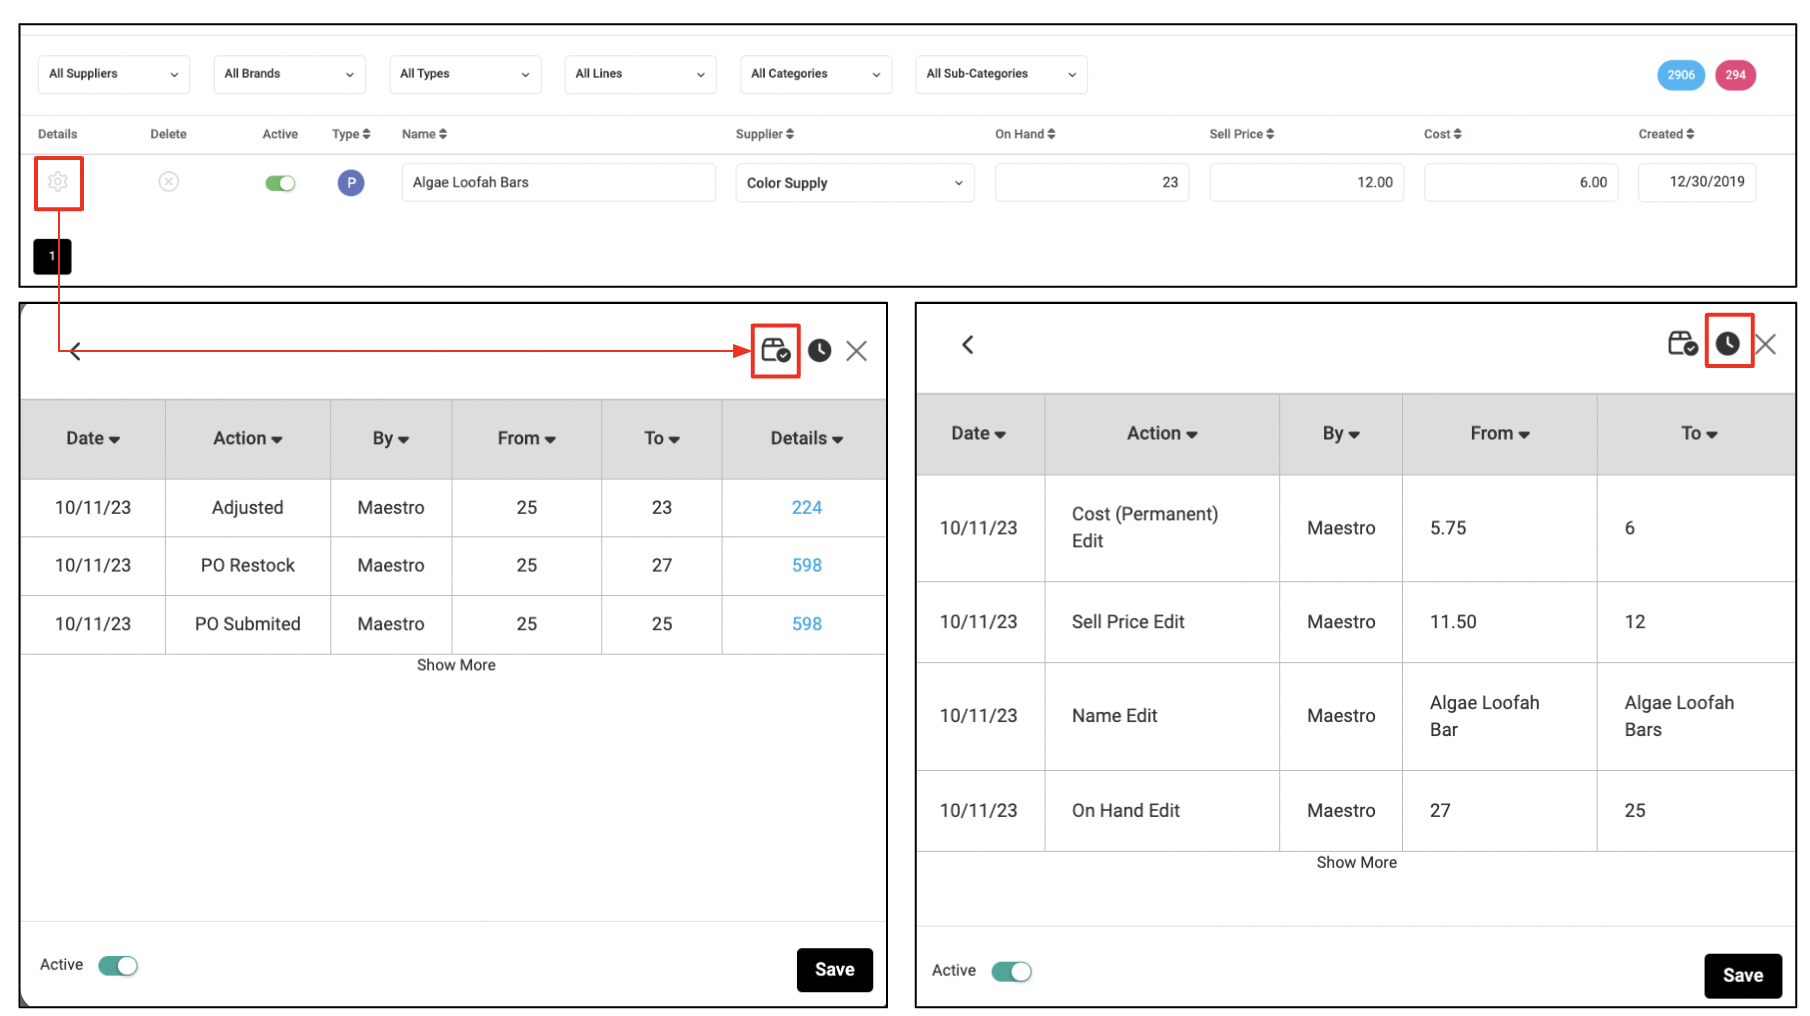Image resolution: width=1810 pixels, height=1016 pixels.
Task: Sort product list by Name column
Action: point(424,134)
